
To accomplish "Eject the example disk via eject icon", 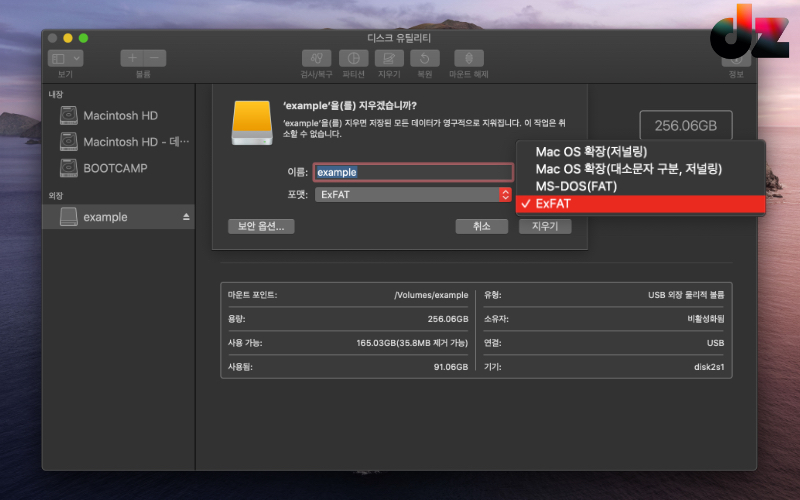I will click(x=186, y=217).
